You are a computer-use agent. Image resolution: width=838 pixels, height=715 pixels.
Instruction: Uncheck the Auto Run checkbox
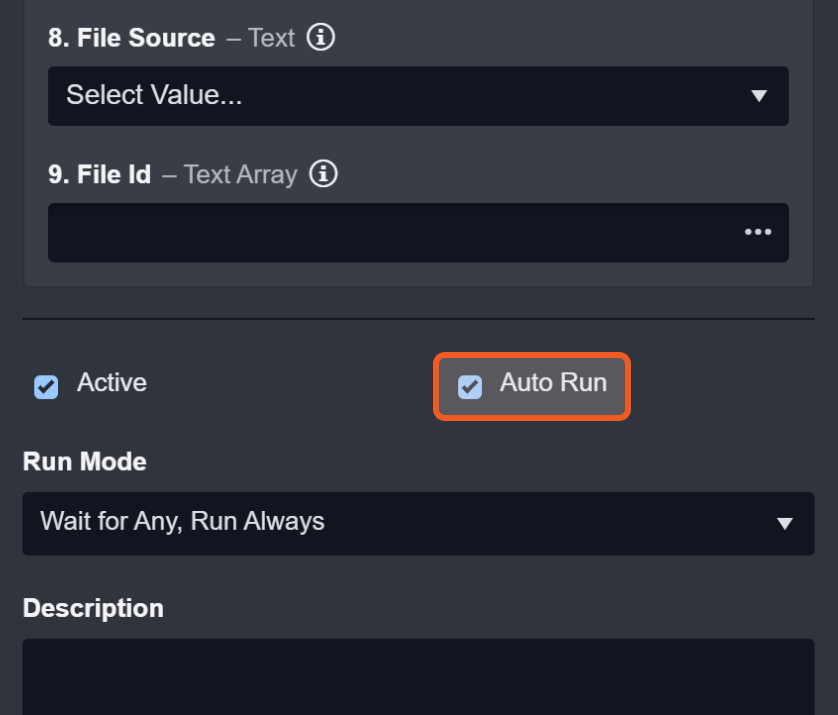(x=469, y=386)
